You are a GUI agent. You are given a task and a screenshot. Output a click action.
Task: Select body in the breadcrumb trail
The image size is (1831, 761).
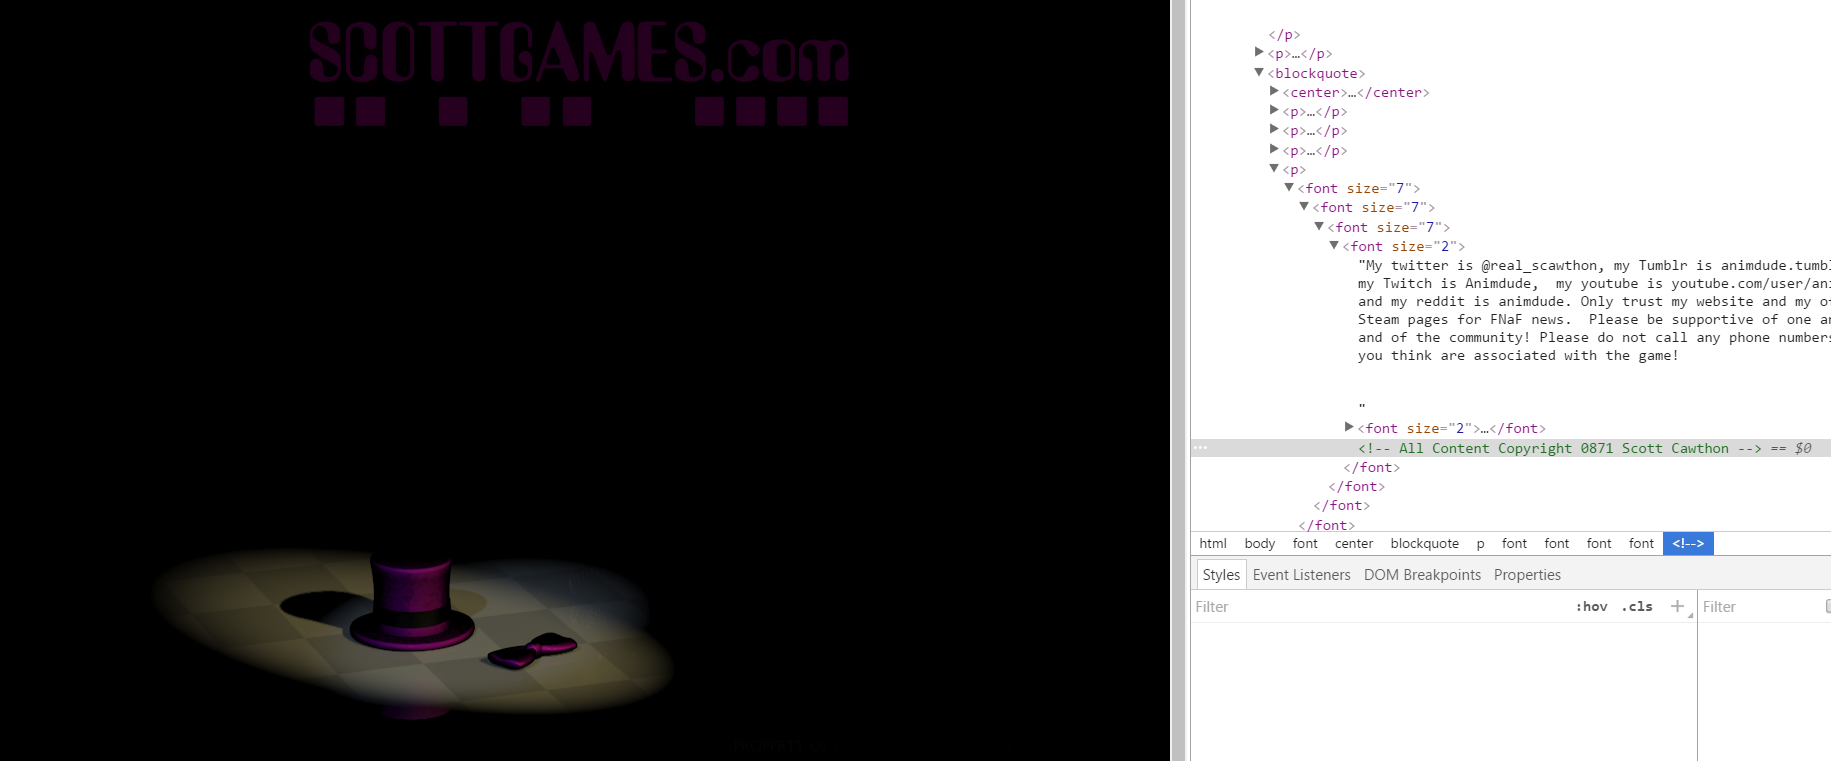1260,543
